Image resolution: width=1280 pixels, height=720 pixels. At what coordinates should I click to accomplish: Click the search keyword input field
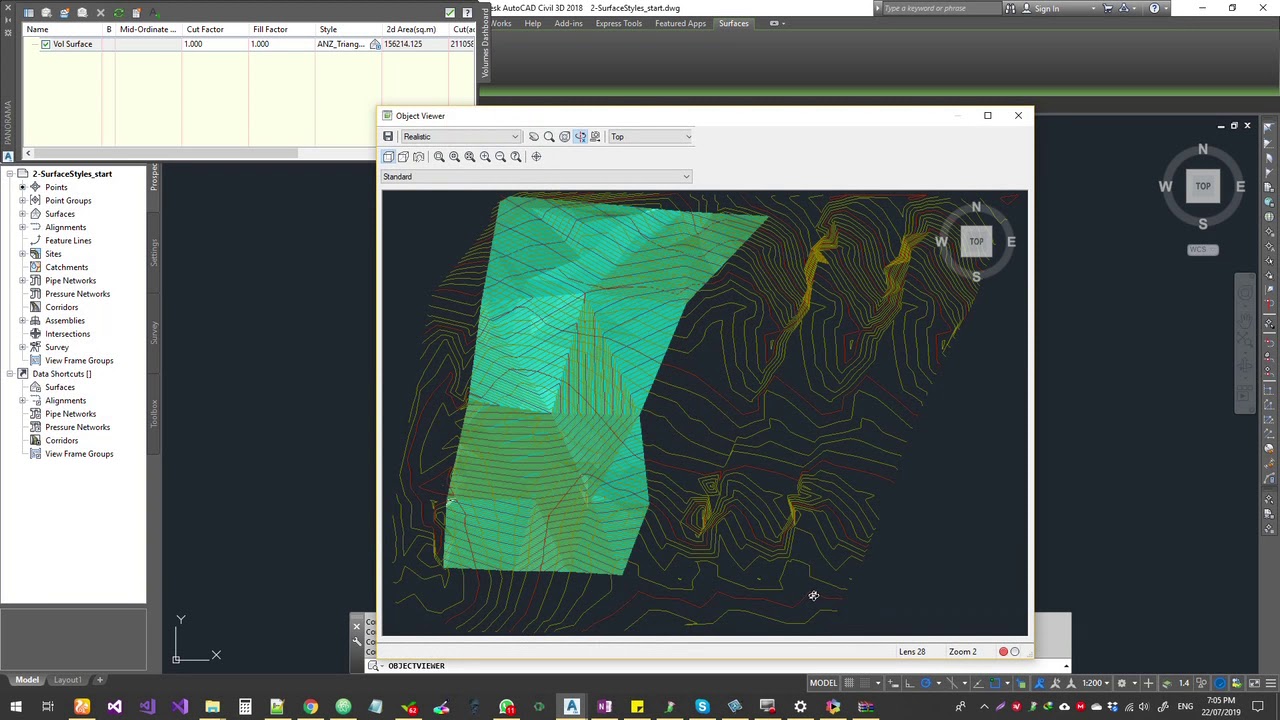click(940, 8)
